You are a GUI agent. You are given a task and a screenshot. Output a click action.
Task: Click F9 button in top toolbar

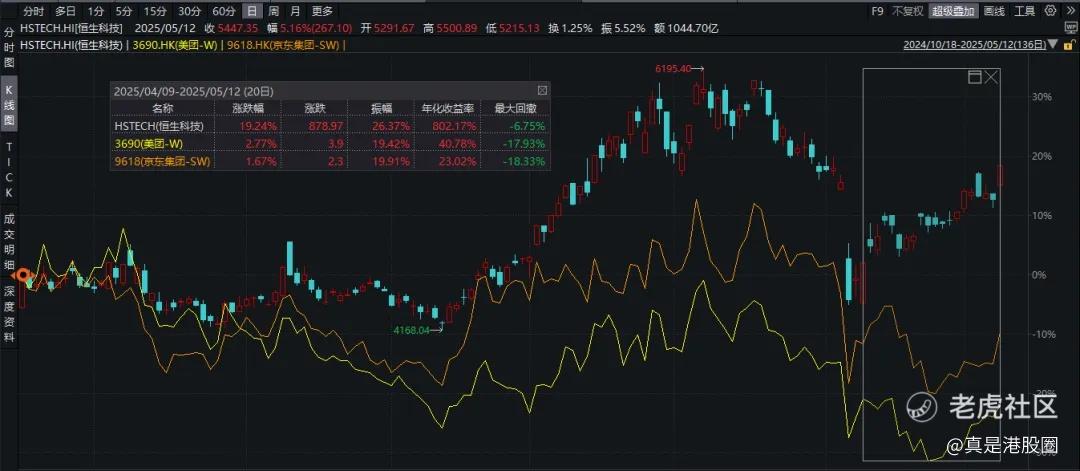pos(877,11)
